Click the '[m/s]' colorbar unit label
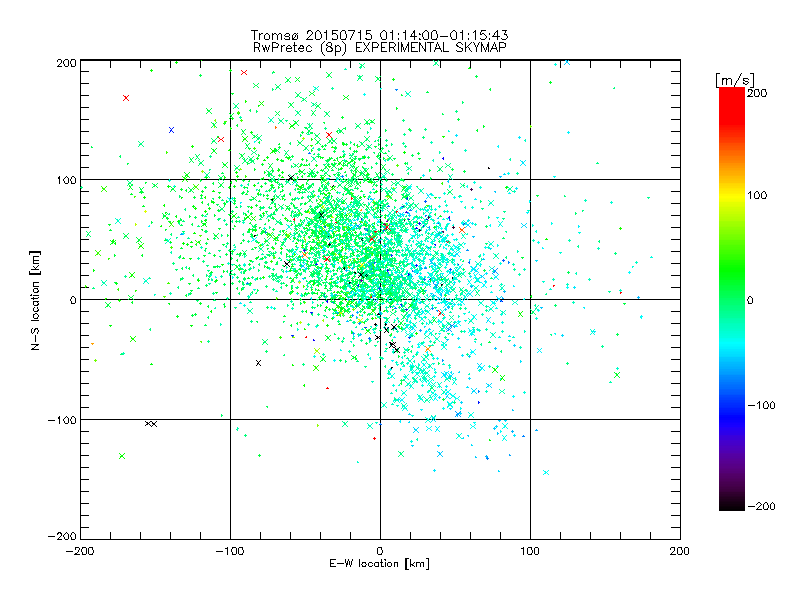This screenshot has height=600, width=800. [x=734, y=80]
